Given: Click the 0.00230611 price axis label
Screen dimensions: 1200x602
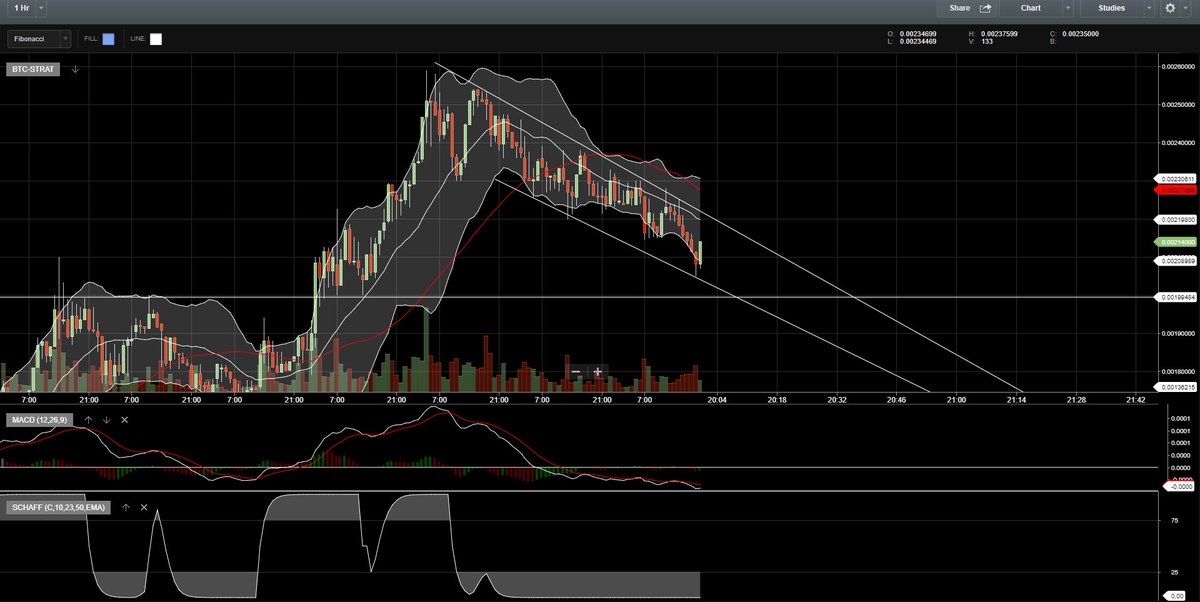Looking at the screenshot, I should click(1175, 178).
